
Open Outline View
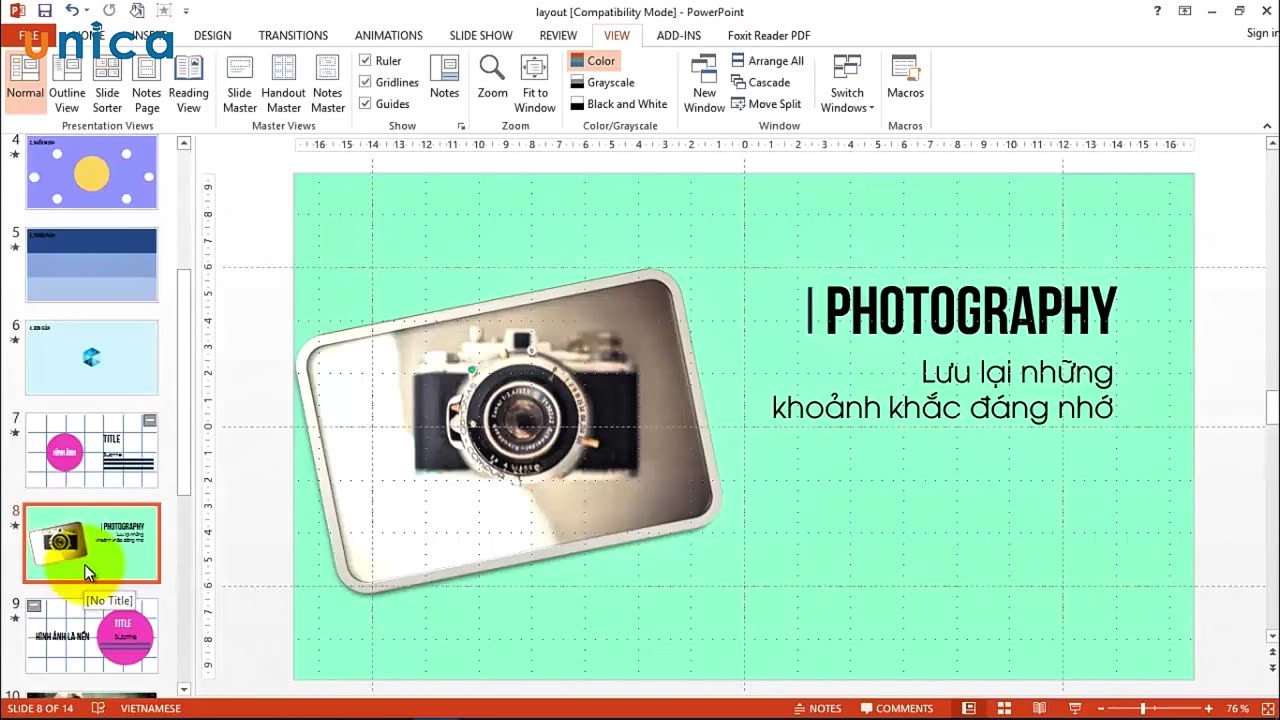pos(67,82)
